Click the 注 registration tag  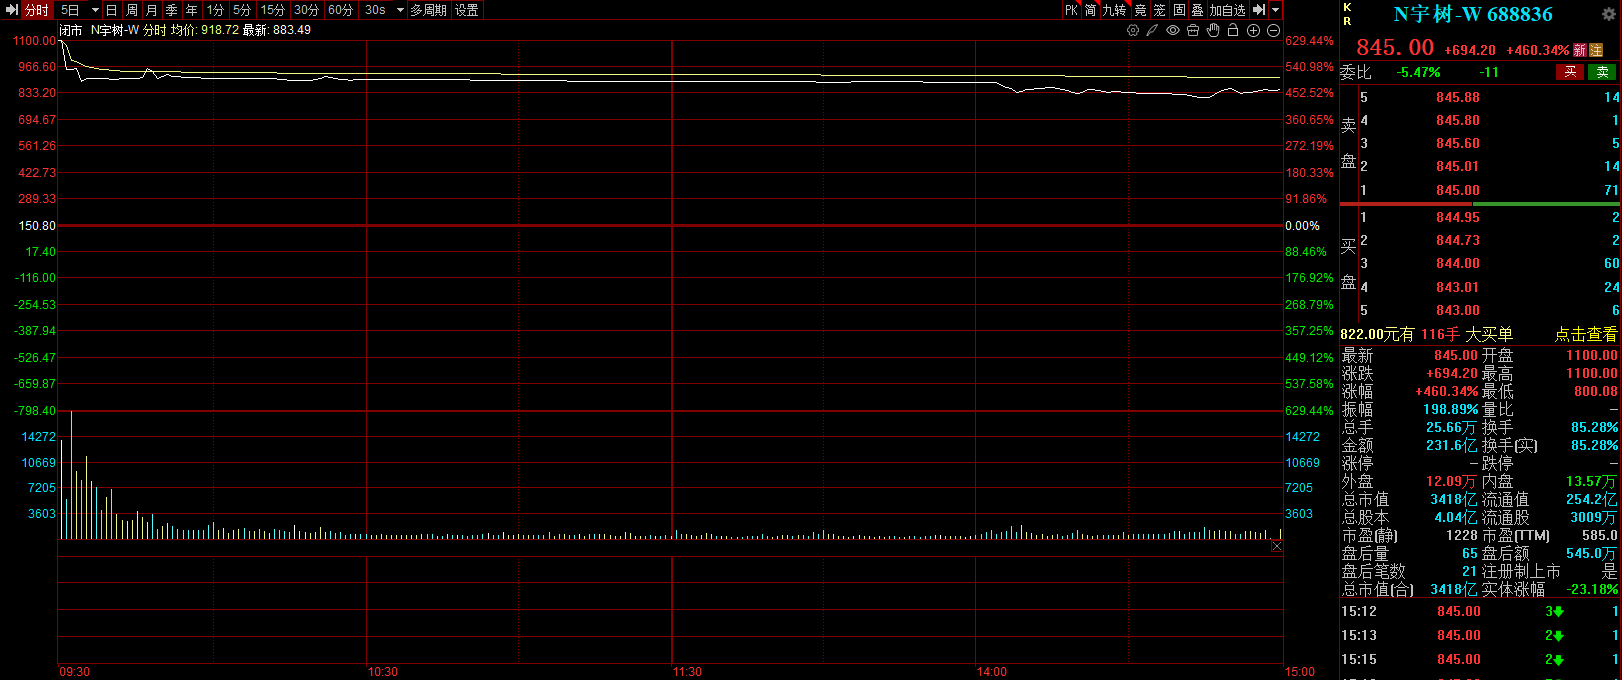[x=1596, y=50]
